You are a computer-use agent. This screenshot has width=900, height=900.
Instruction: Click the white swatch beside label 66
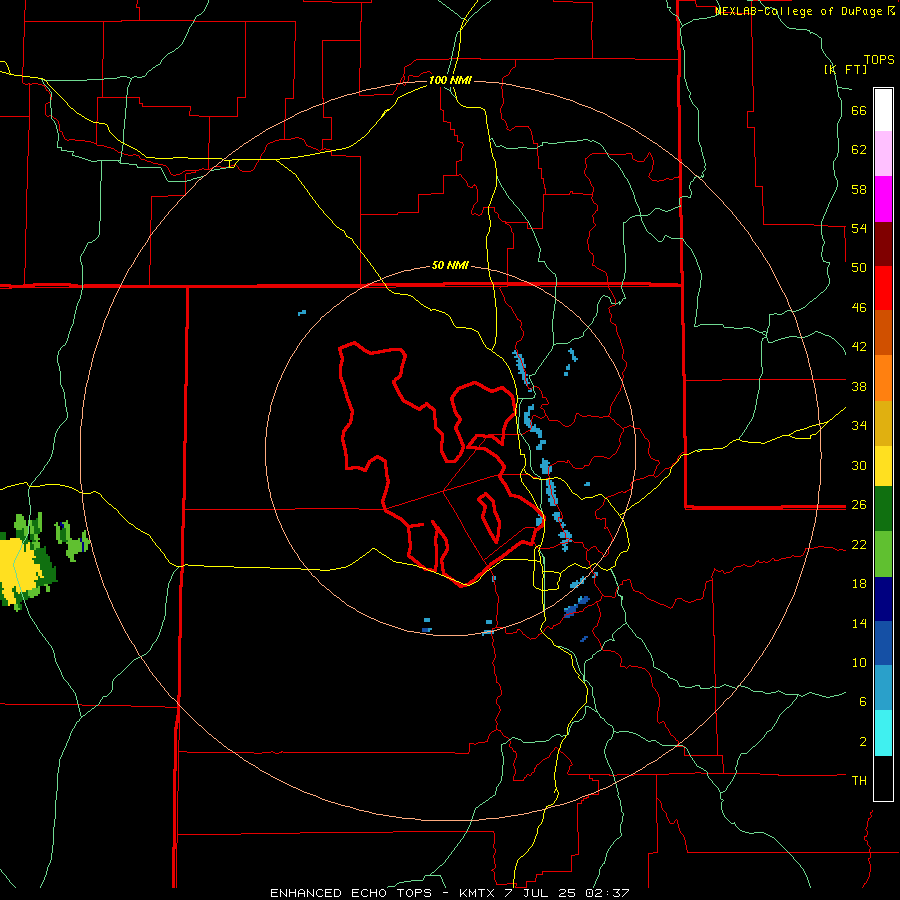click(883, 110)
